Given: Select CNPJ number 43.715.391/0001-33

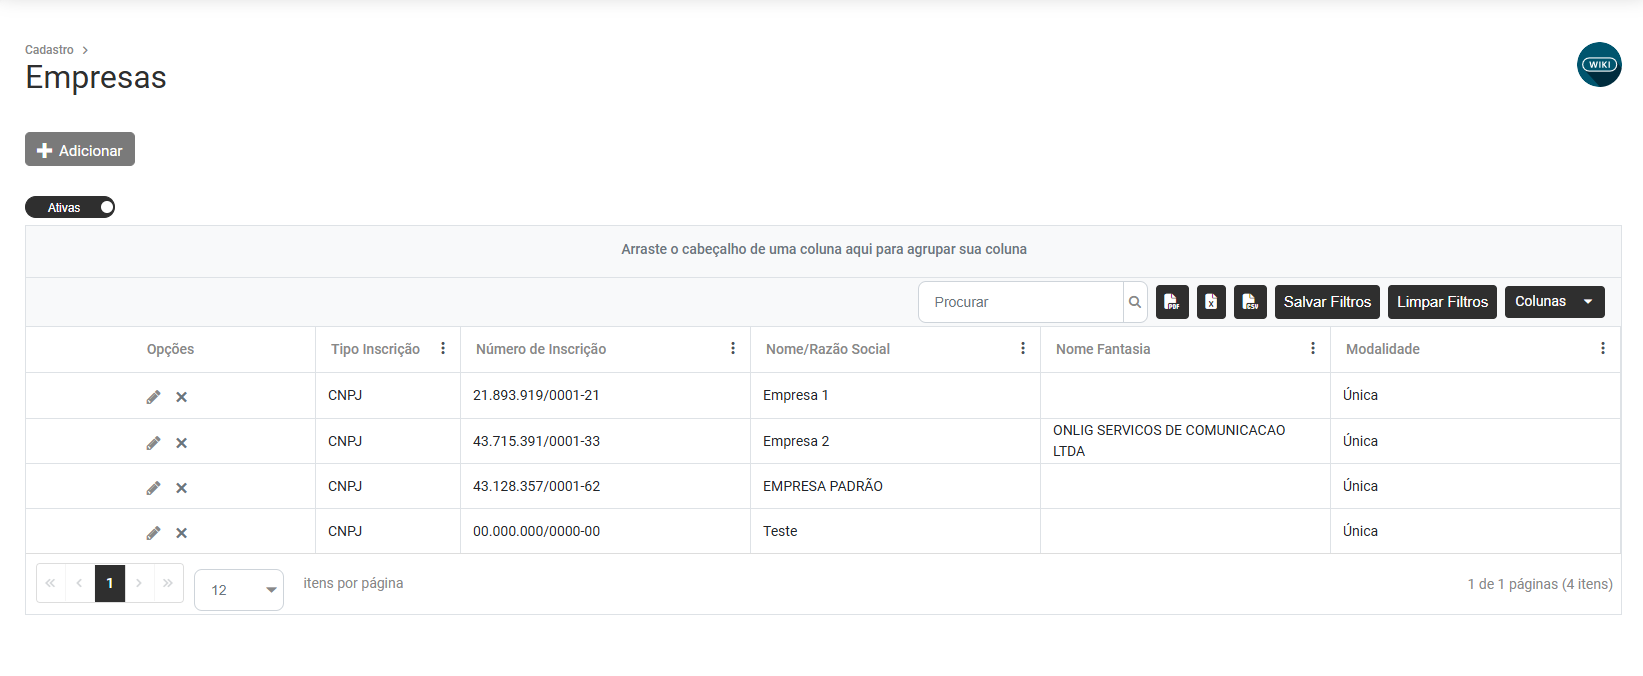Looking at the screenshot, I should coord(536,441).
